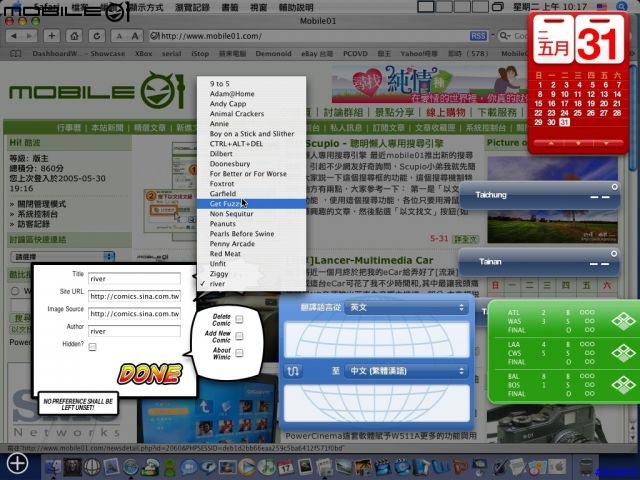Go back with Safari's back arrow

14,36
